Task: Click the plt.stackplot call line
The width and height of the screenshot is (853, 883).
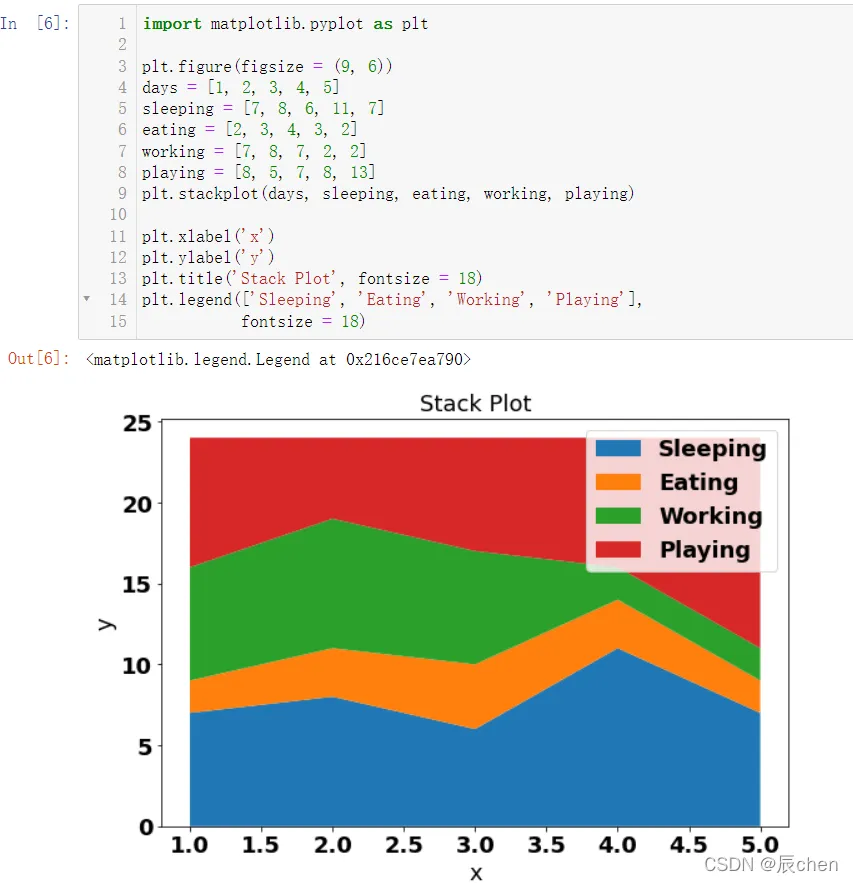Action: click(x=388, y=194)
